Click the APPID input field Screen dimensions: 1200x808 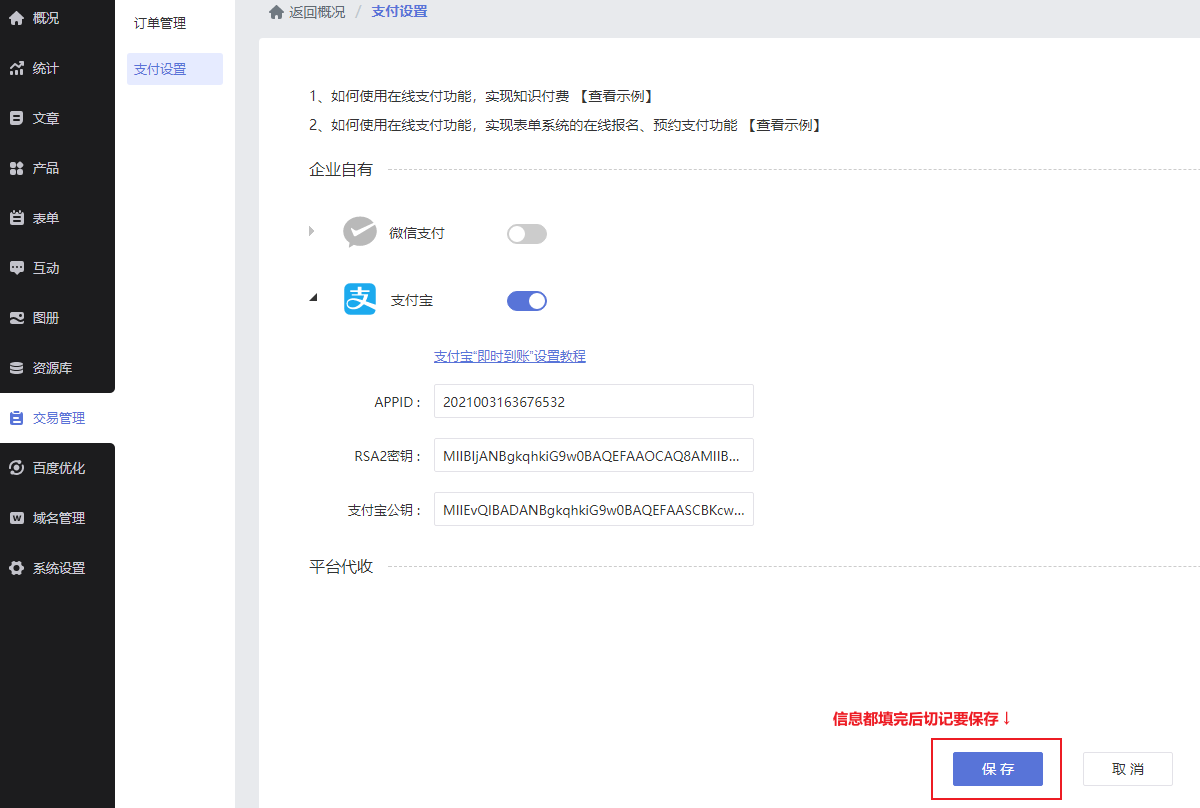pyautogui.click(x=594, y=401)
